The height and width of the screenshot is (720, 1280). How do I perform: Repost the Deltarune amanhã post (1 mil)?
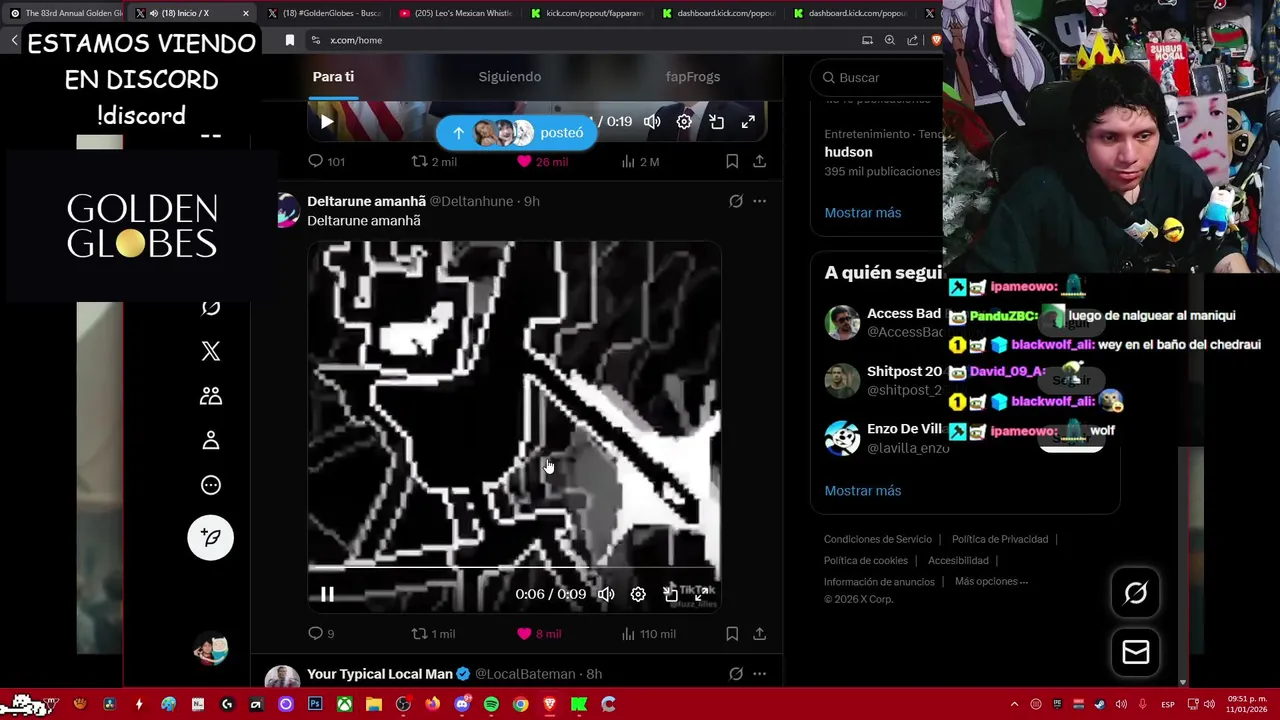(434, 633)
